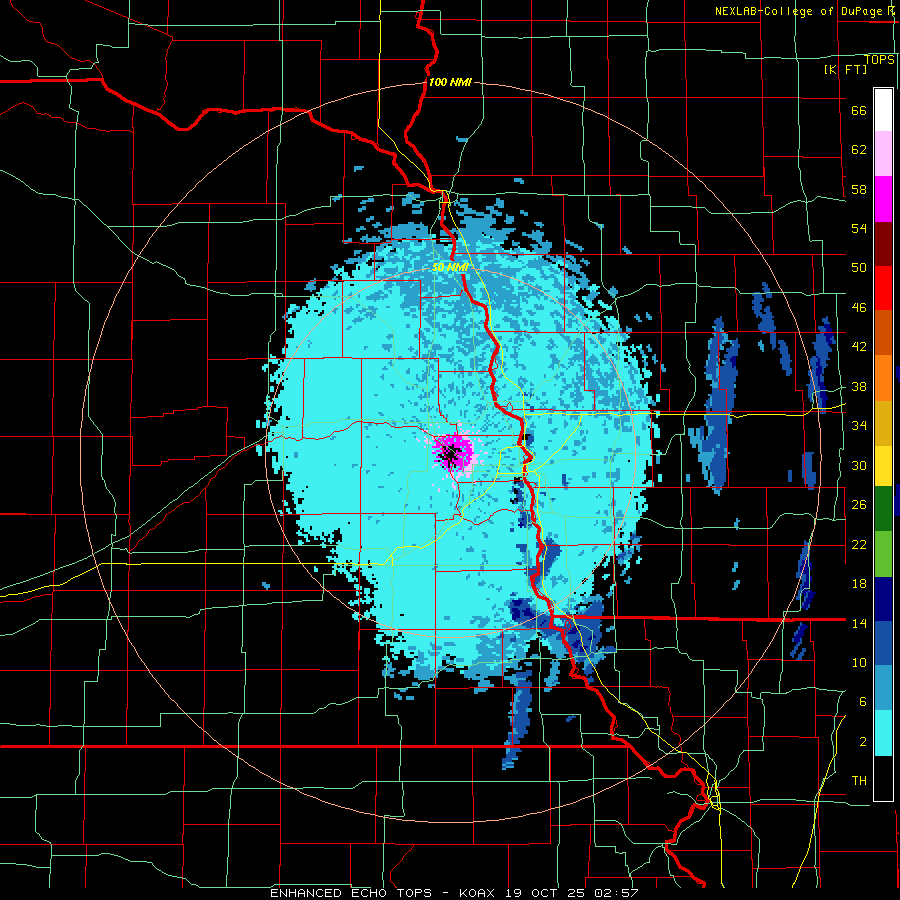Click the bright red 50 kft legend swatch
The width and height of the screenshot is (900, 900).
tap(883, 288)
